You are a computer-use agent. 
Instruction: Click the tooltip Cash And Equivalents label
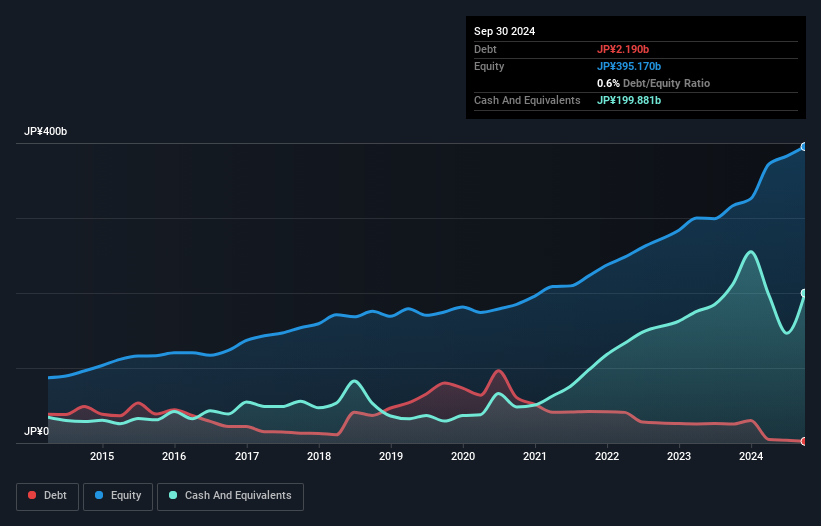coord(527,100)
